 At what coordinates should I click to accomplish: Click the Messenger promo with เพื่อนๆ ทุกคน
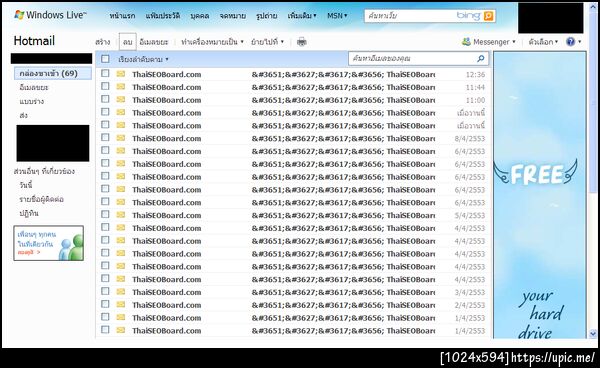[x=49, y=243]
